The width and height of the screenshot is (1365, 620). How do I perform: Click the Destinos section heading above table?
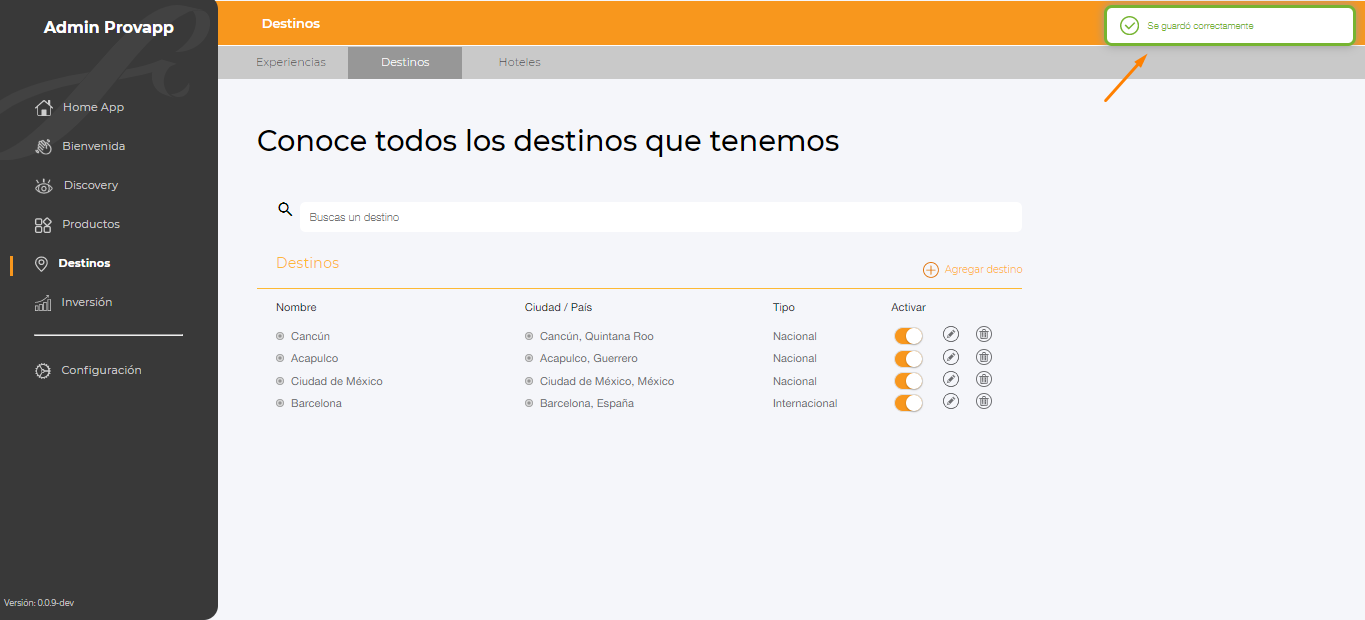307,263
